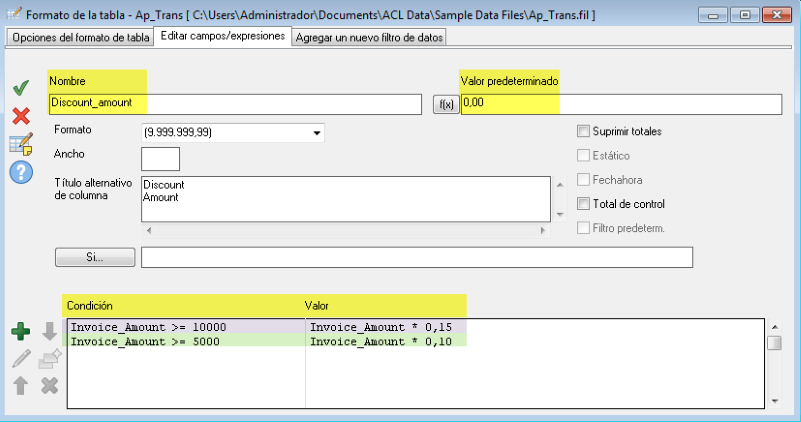Click the green plus add condition icon
The width and height of the screenshot is (801, 422).
[21, 332]
